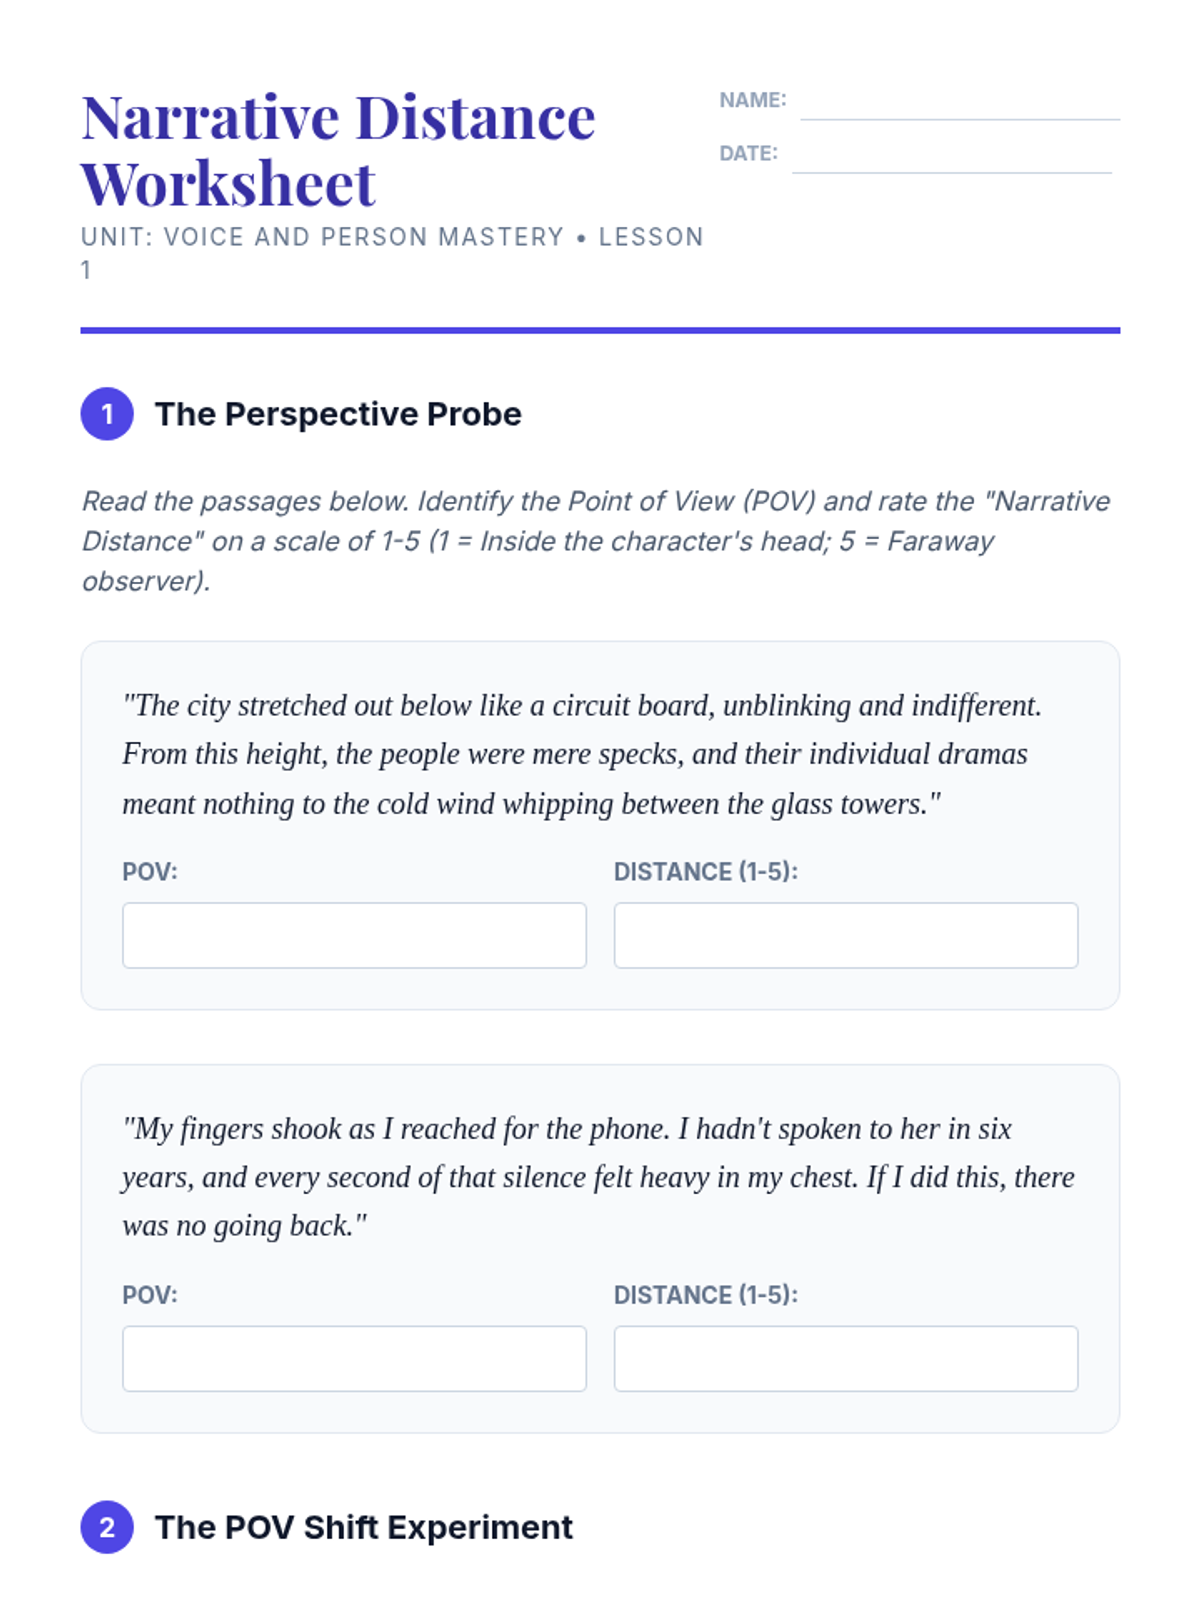
Task: Focus the POV field under phone passage
Action: pyautogui.click(x=354, y=1358)
